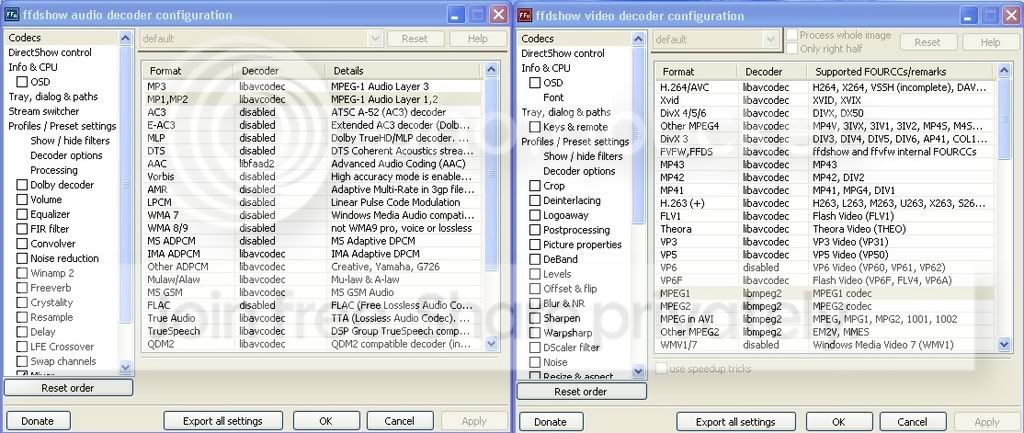This screenshot has width=1024, height=433.
Task: Enable OSD checkbox in audio decoder window
Action: 22,82
